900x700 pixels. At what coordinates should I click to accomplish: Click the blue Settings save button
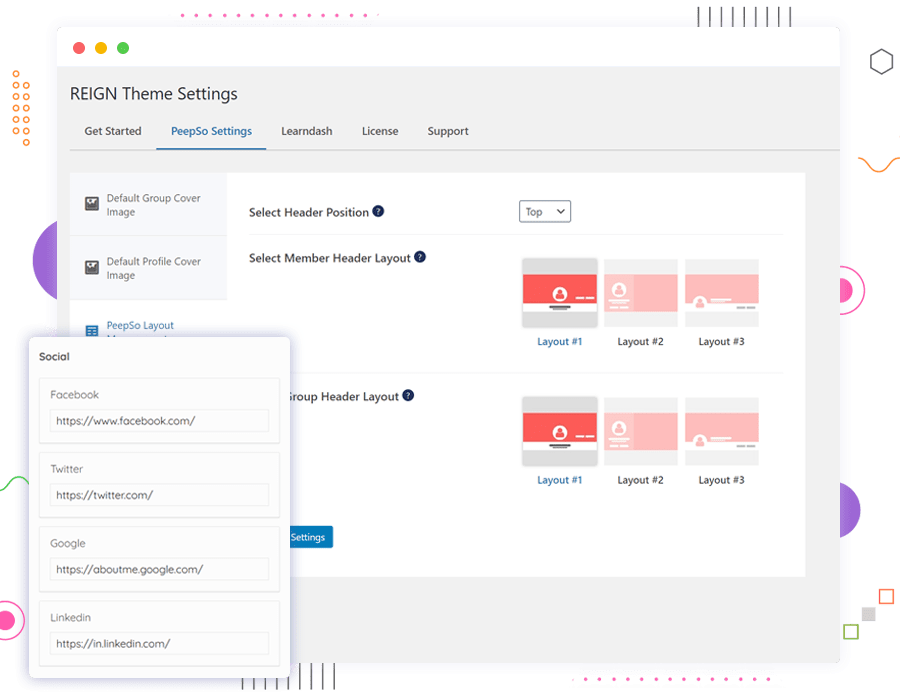click(311, 537)
